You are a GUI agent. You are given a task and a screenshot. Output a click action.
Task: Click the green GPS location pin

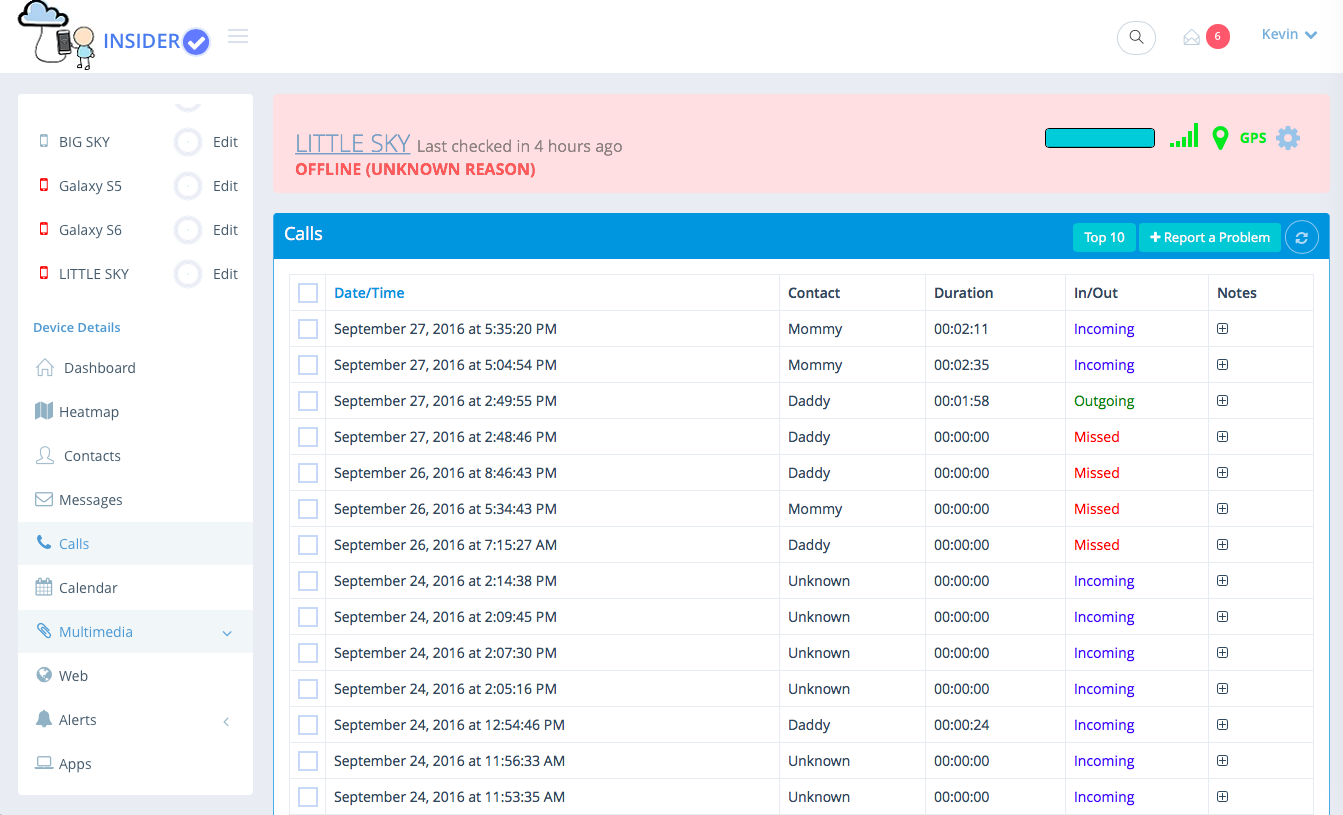coord(1220,138)
